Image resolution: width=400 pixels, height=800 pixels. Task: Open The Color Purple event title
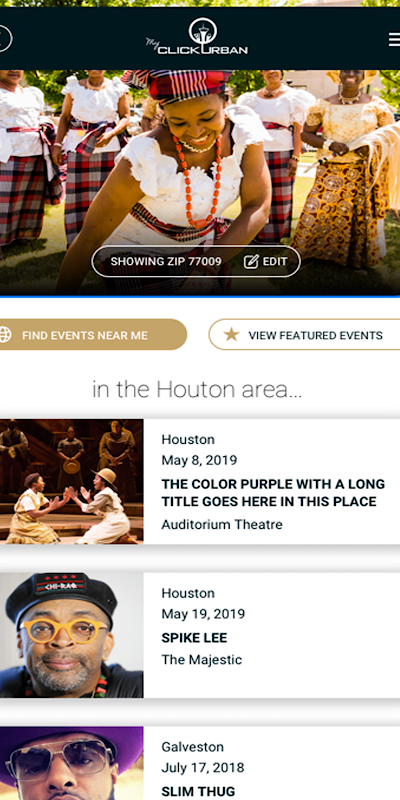[x=273, y=492]
